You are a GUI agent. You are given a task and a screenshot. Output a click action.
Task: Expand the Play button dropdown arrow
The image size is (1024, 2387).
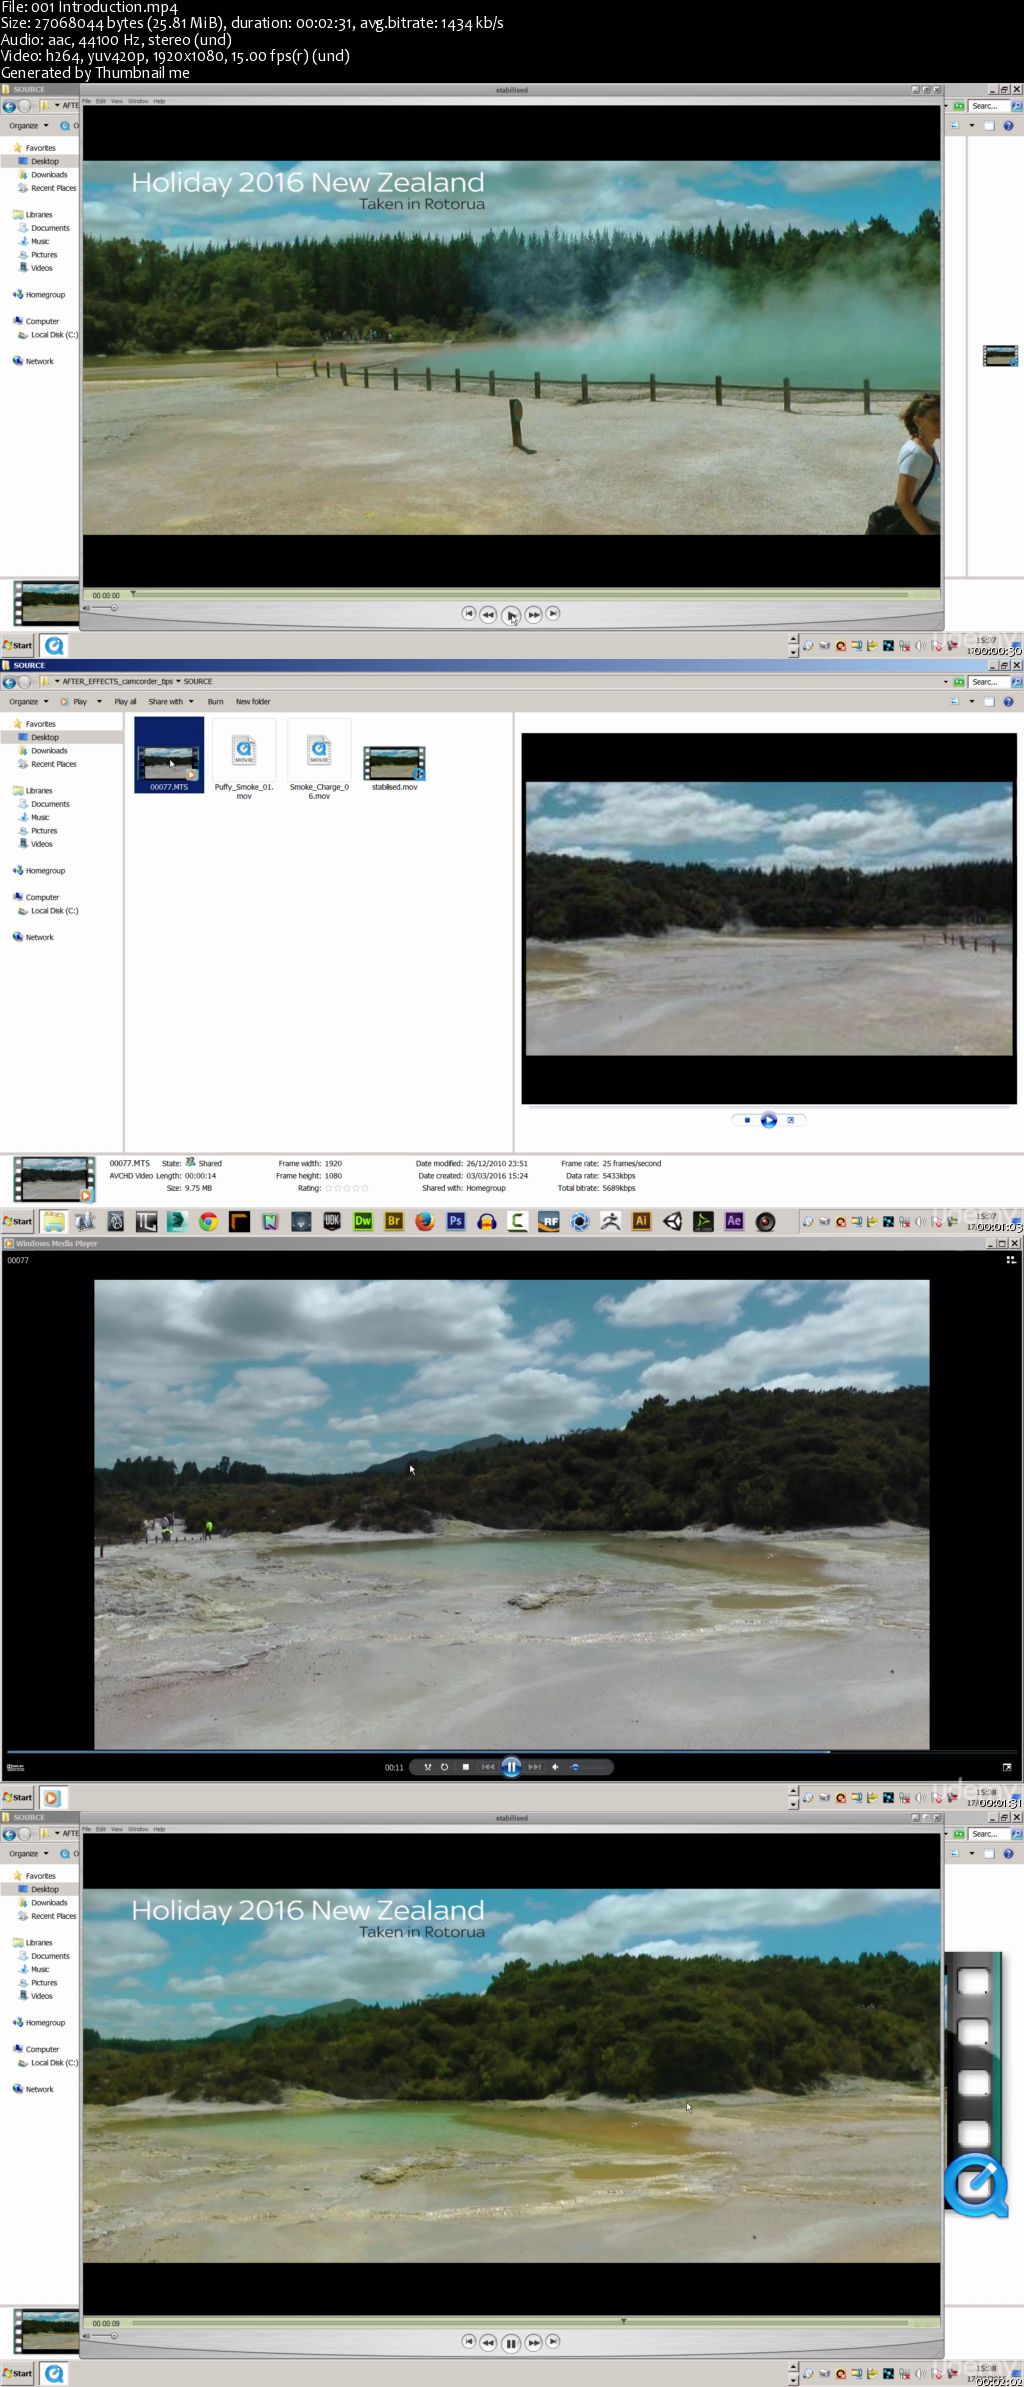pyautogui.click(x=99, y=702)
